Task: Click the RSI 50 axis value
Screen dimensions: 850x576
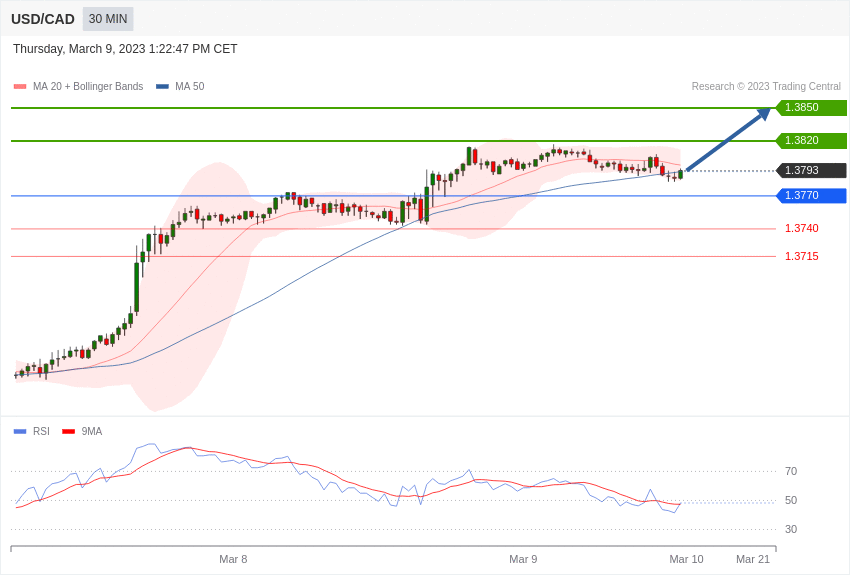Action: pos(791,500)
